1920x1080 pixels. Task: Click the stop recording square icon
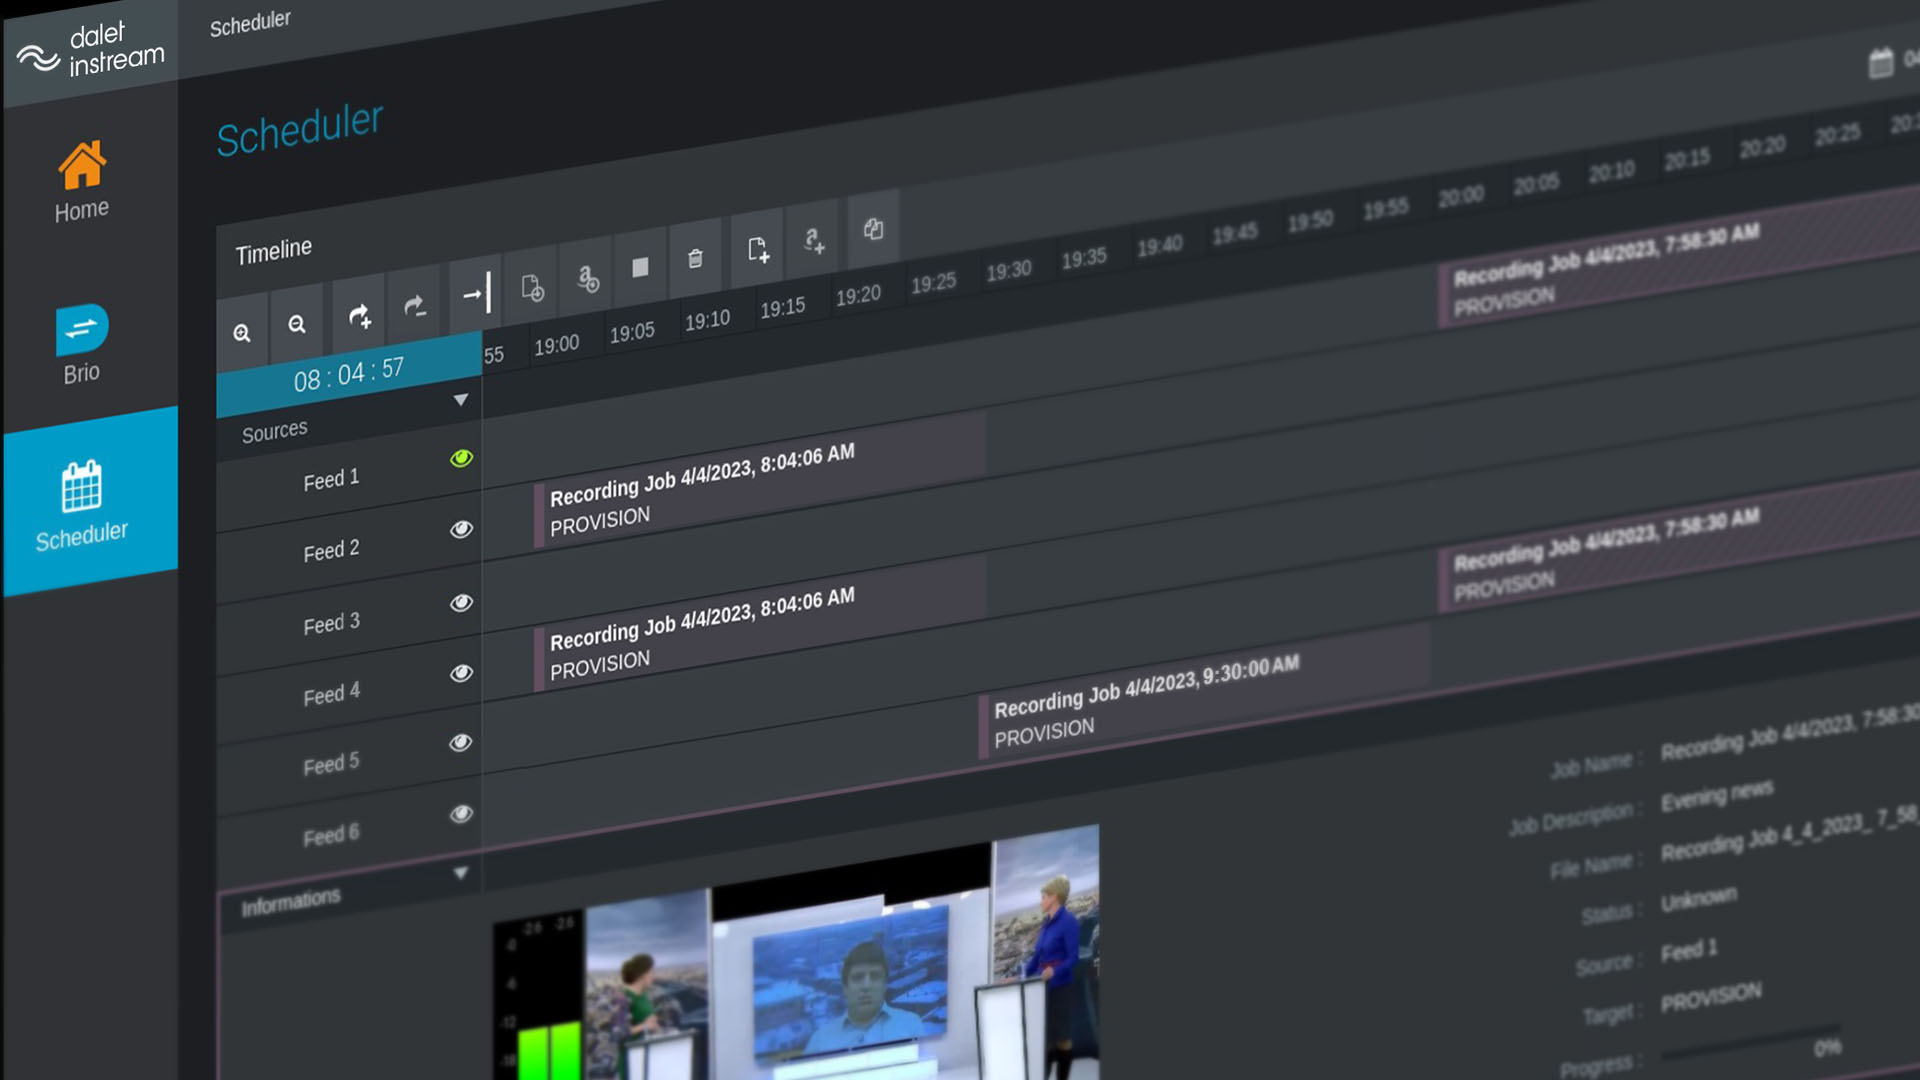(x=640, y=267)
